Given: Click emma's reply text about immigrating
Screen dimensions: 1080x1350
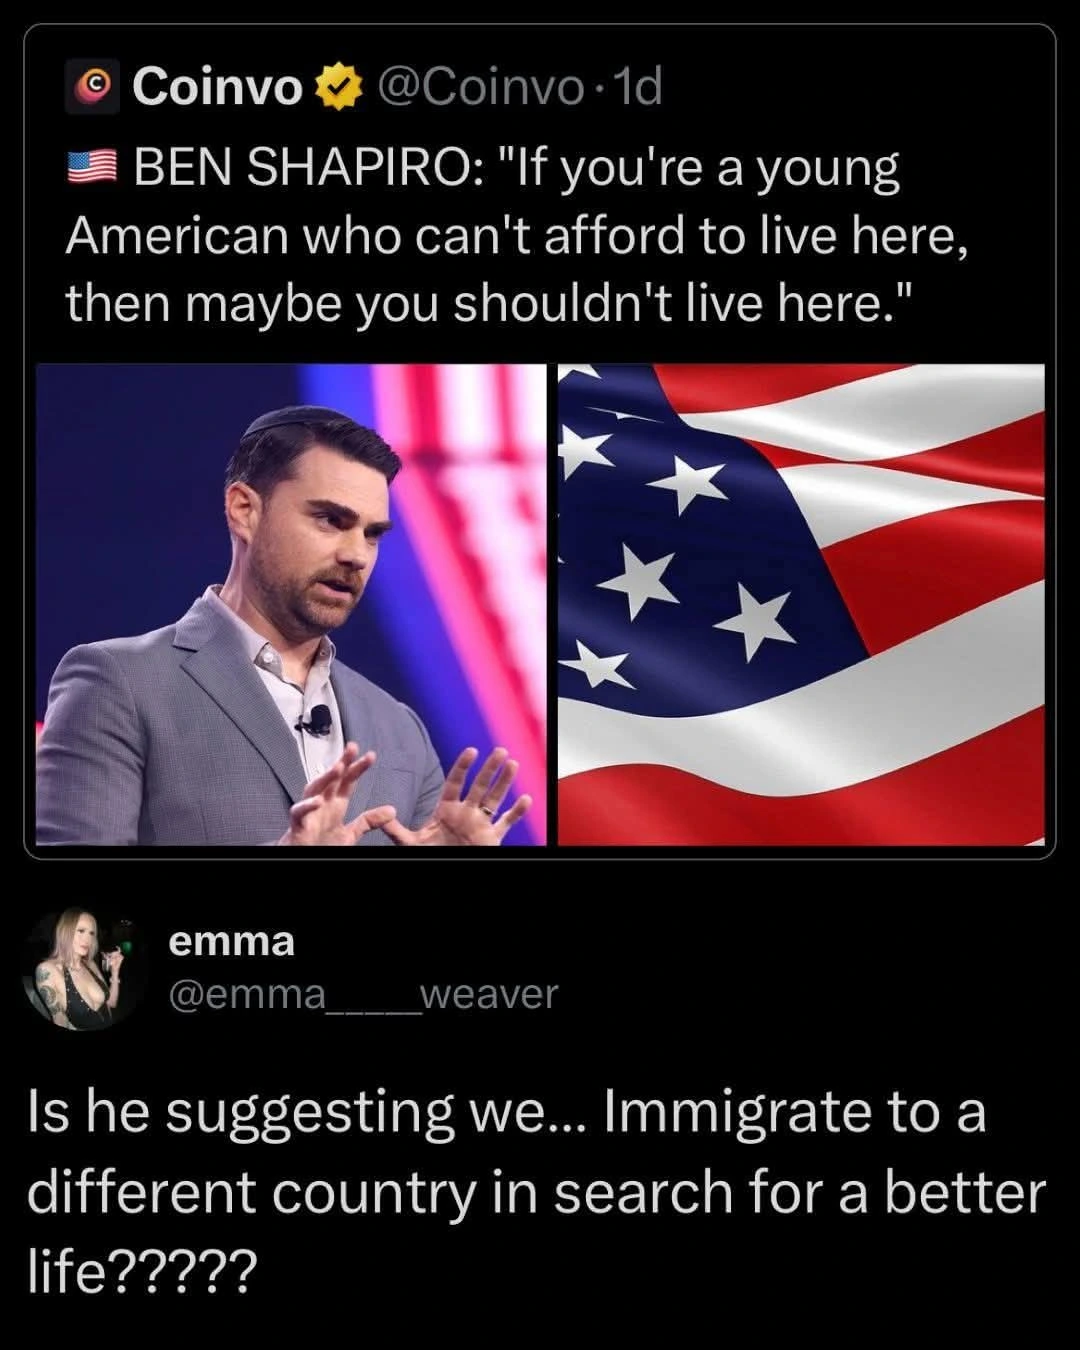Looking at the screenshot, I should (535, 1192).
